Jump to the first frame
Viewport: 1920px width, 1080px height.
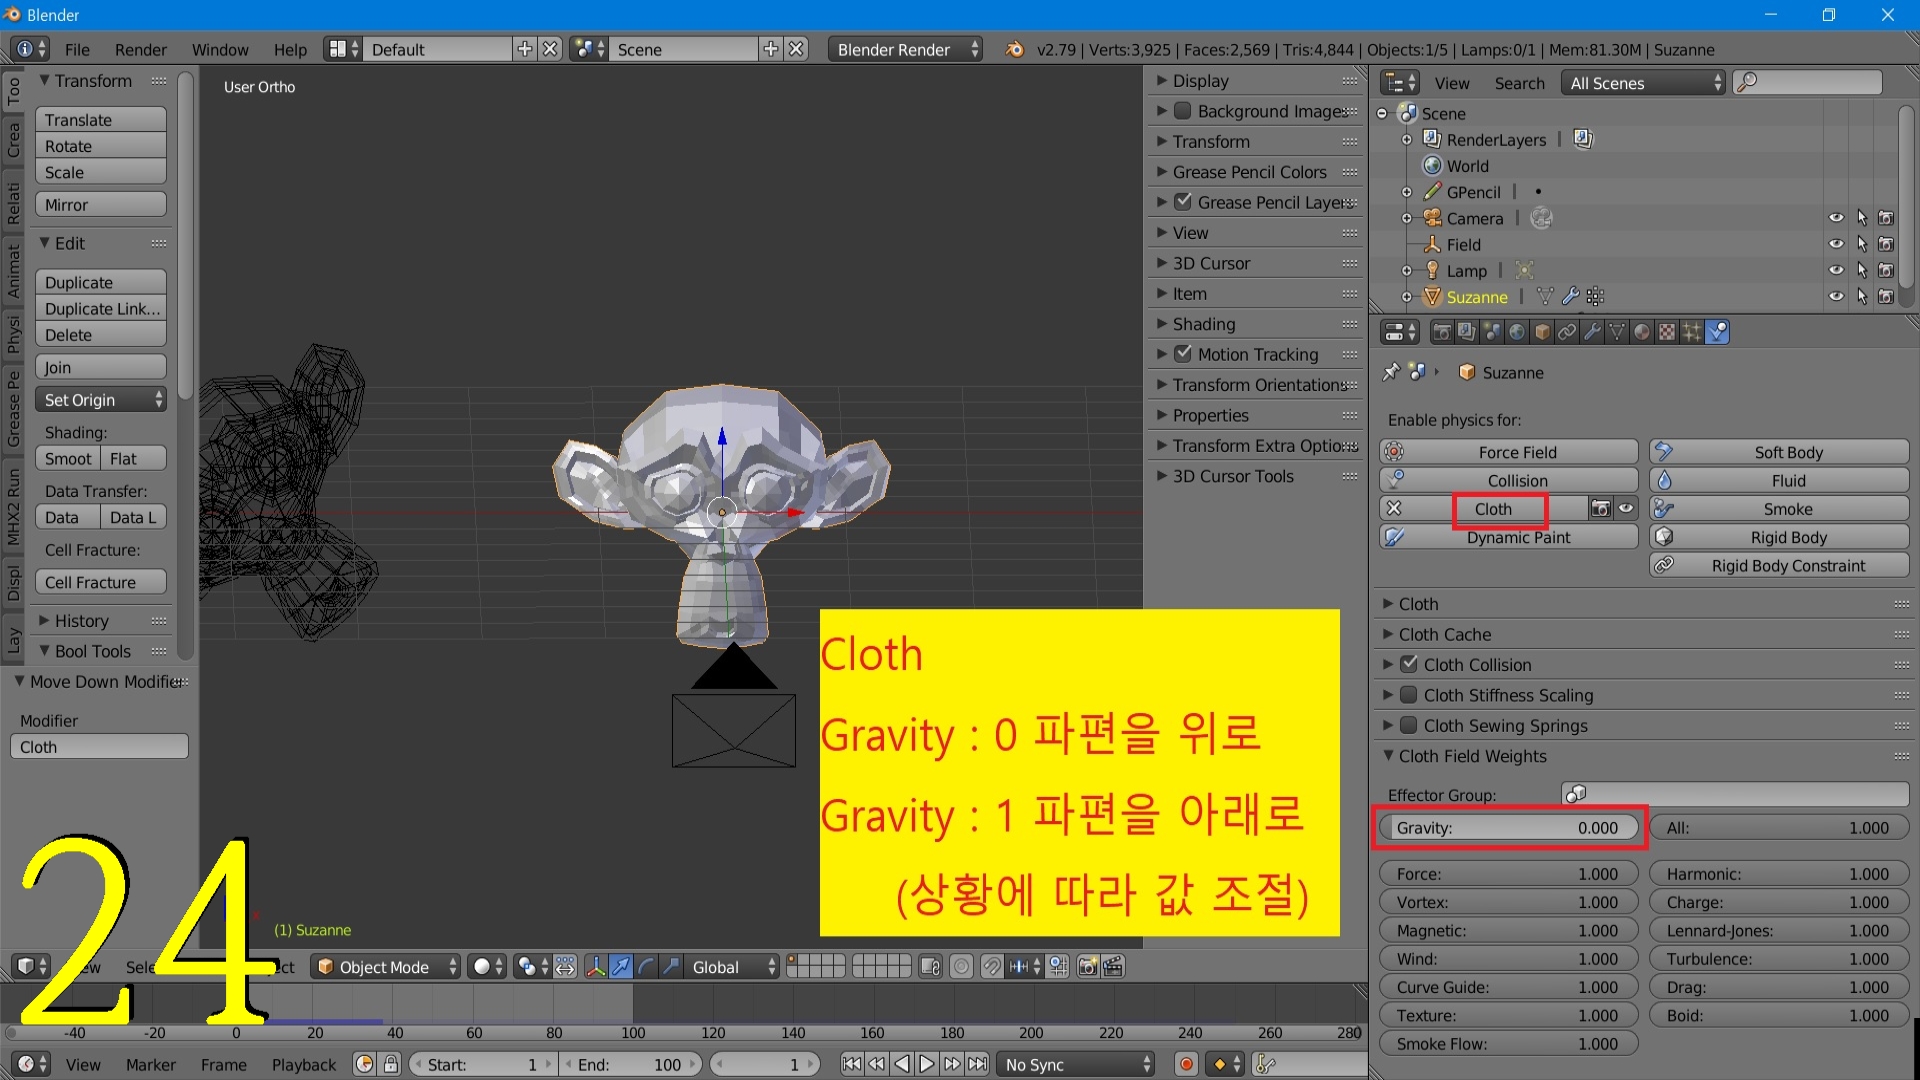[852, 1065]
